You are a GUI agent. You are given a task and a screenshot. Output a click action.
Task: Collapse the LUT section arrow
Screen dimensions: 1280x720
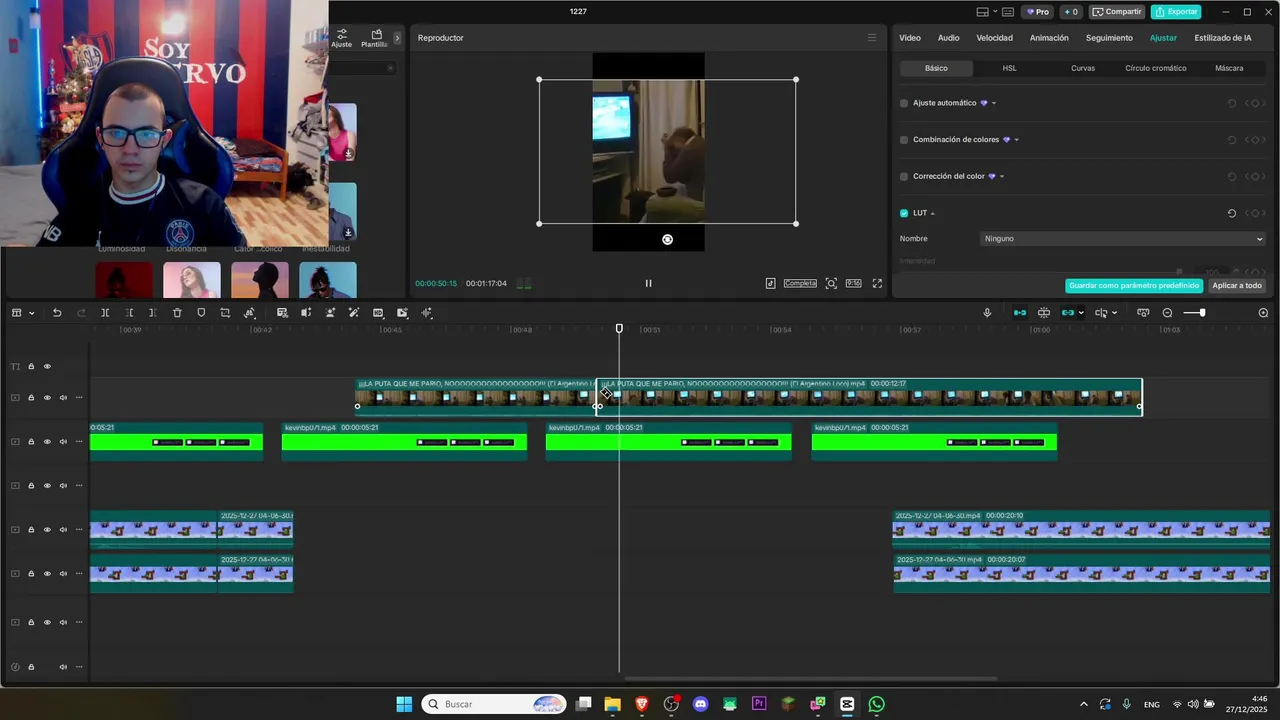933,213
